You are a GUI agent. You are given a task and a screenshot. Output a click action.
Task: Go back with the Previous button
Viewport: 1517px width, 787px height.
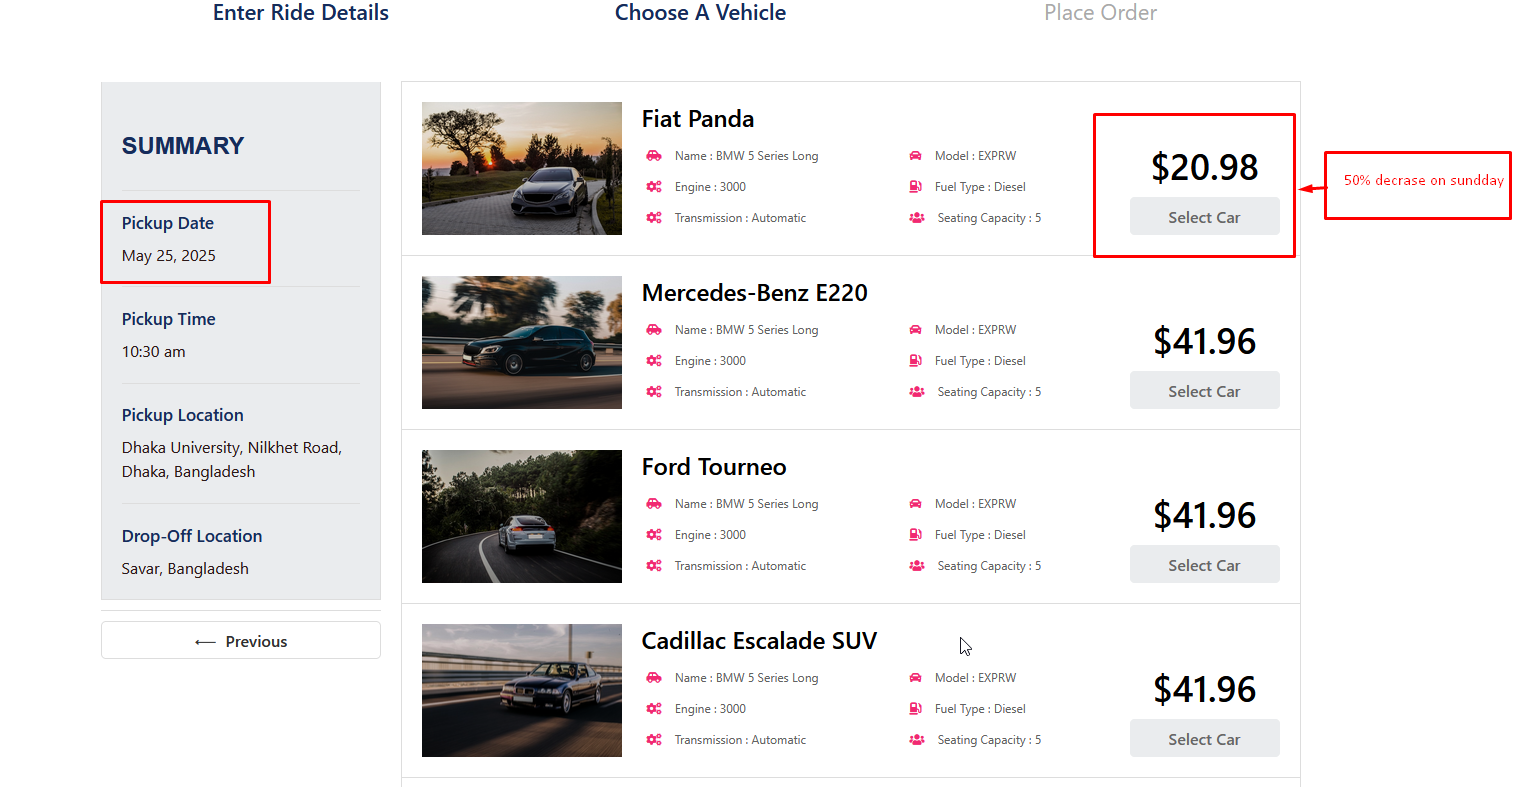[x=241, y=641]
